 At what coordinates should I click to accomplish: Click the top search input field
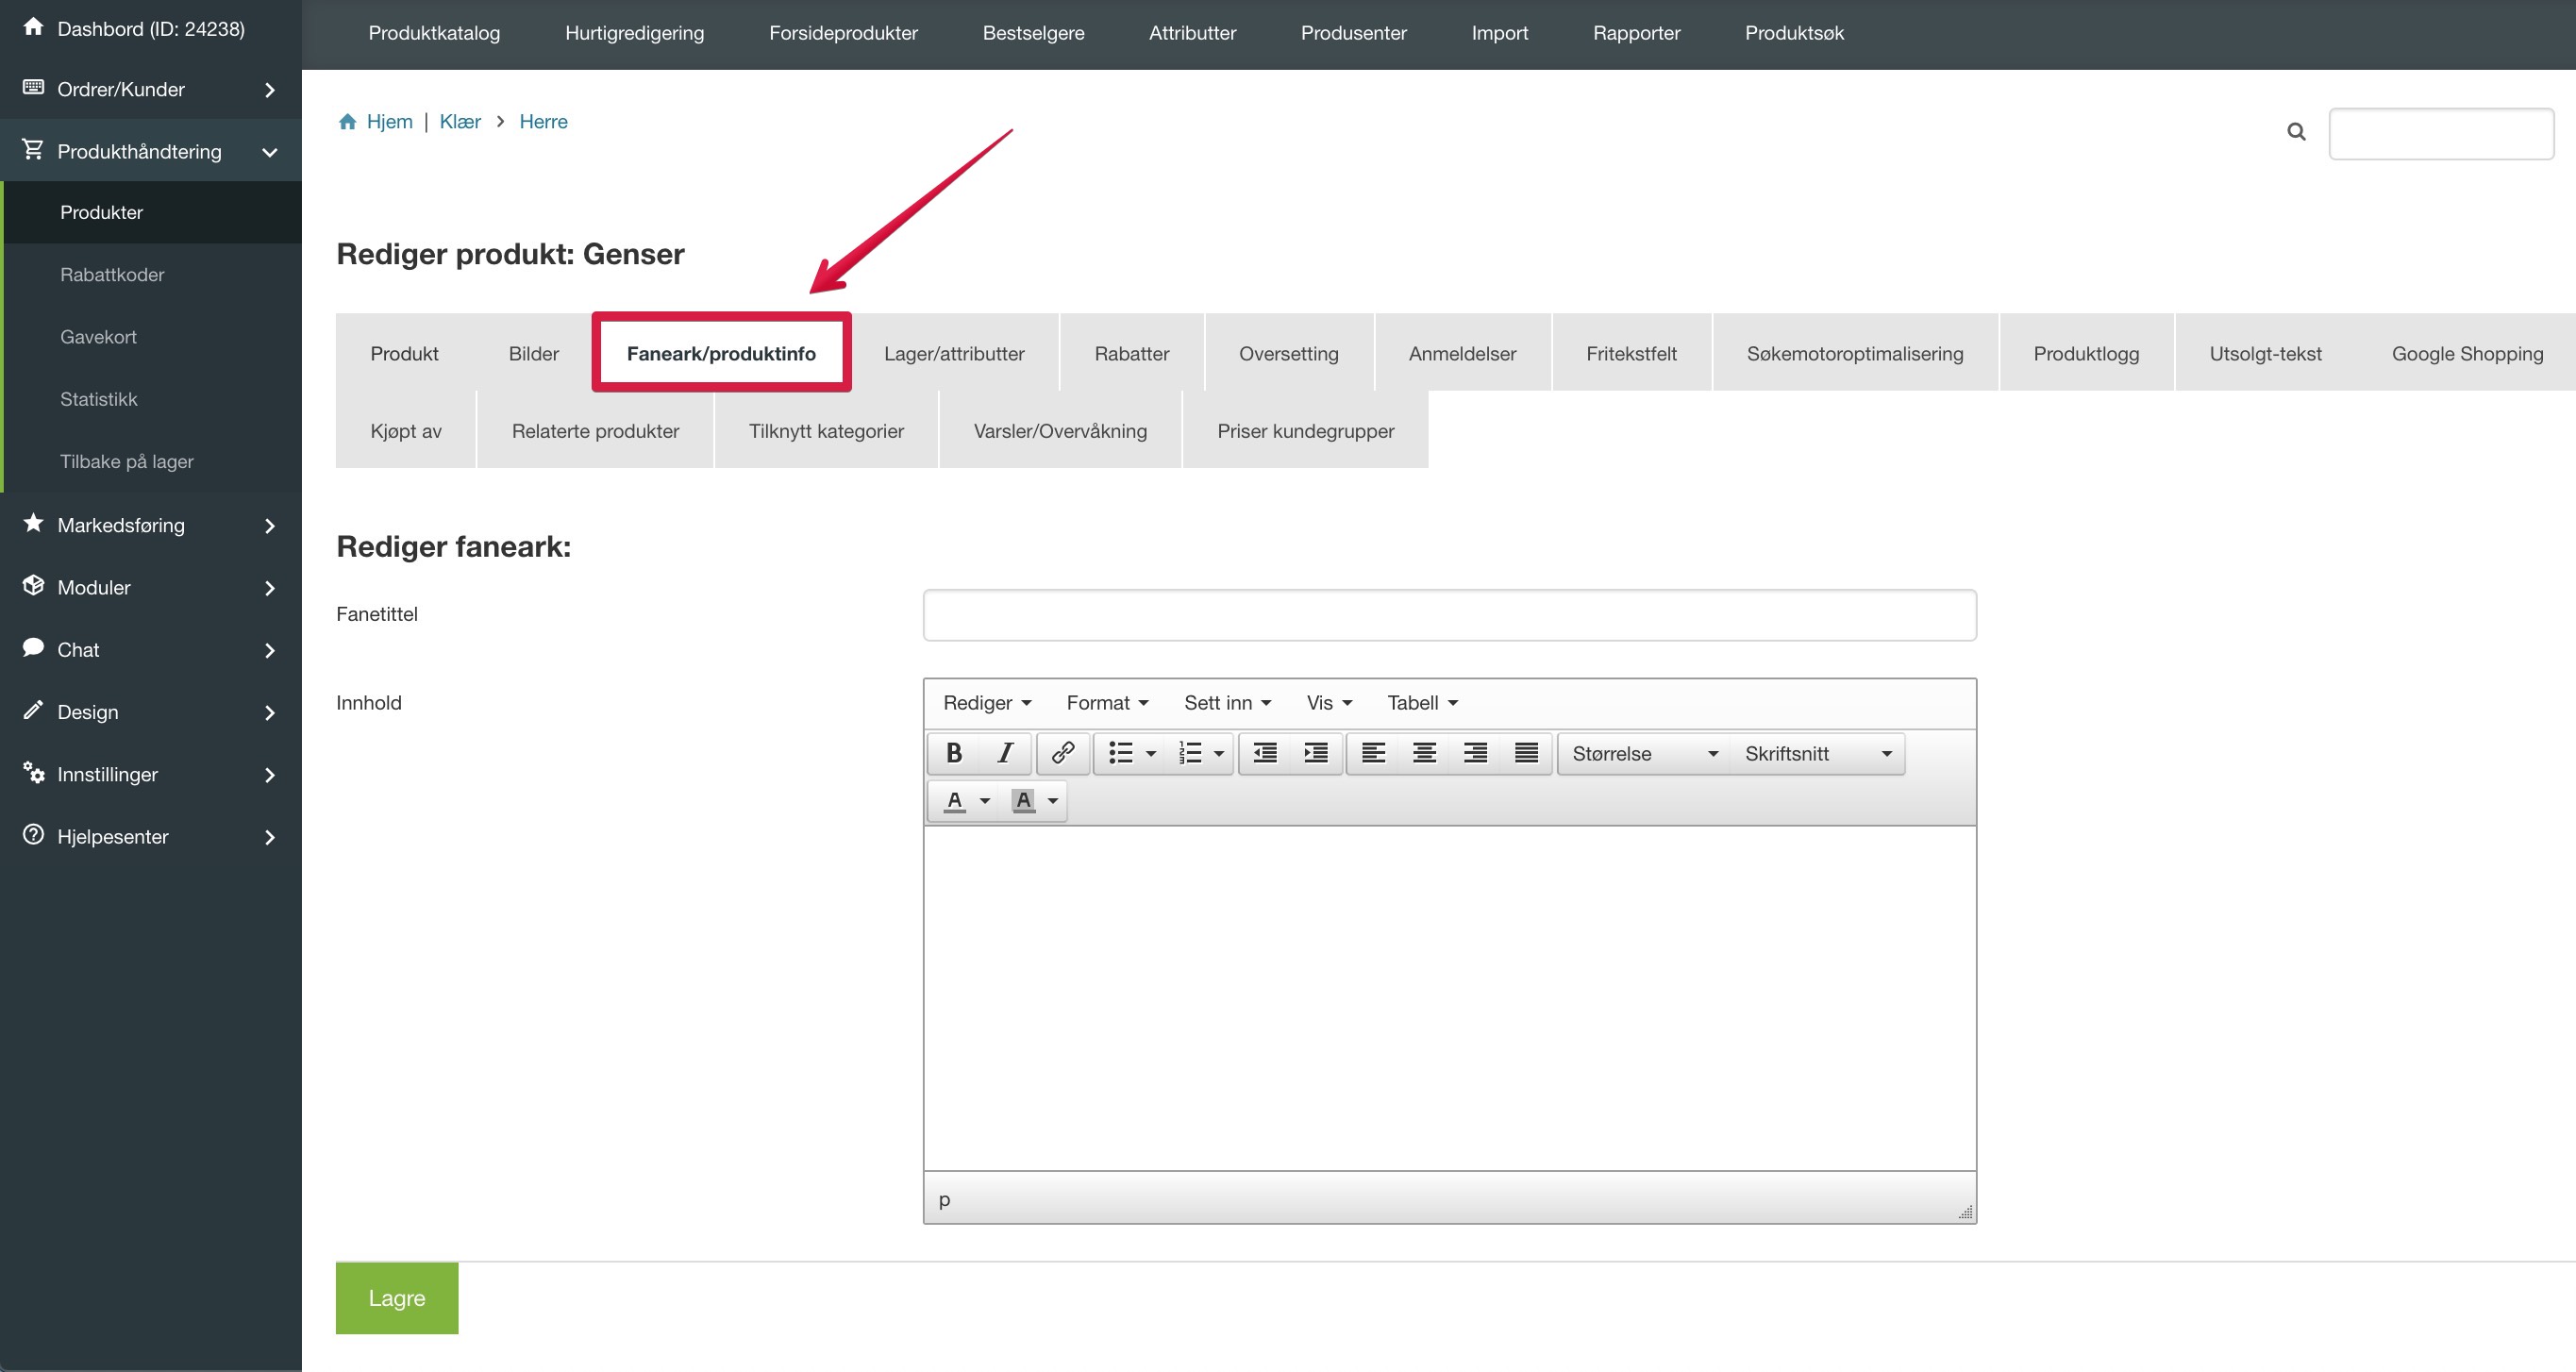point(2441,134)
